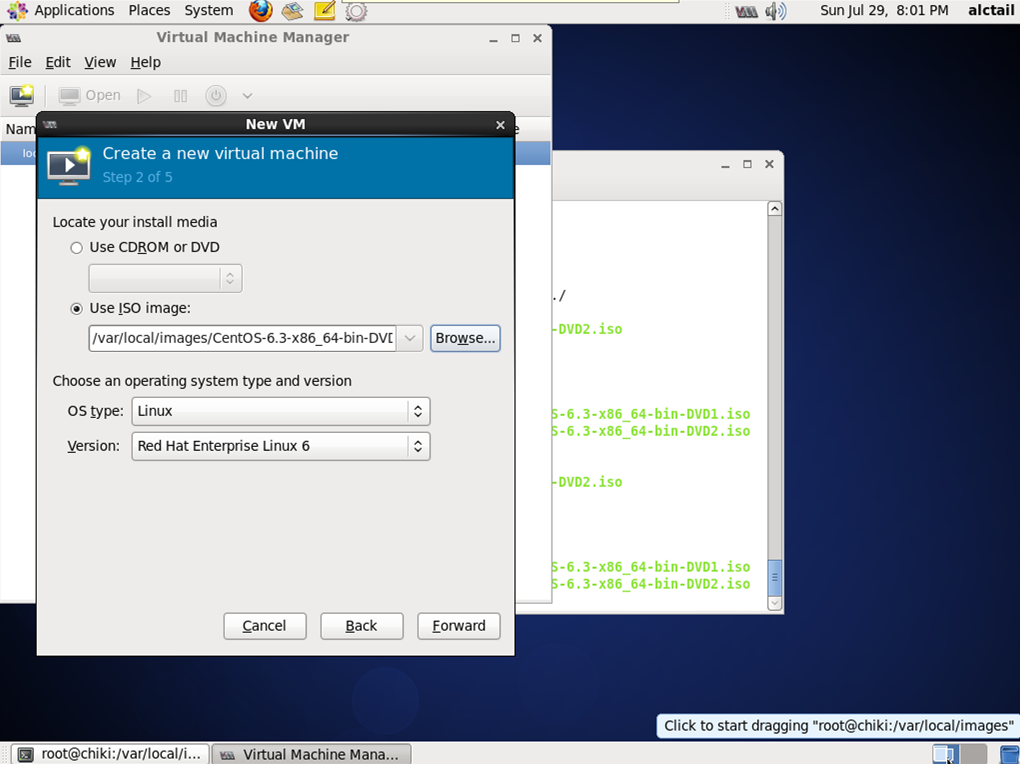
Task: Click the Pause toolbar button
Action: [180, 96]
